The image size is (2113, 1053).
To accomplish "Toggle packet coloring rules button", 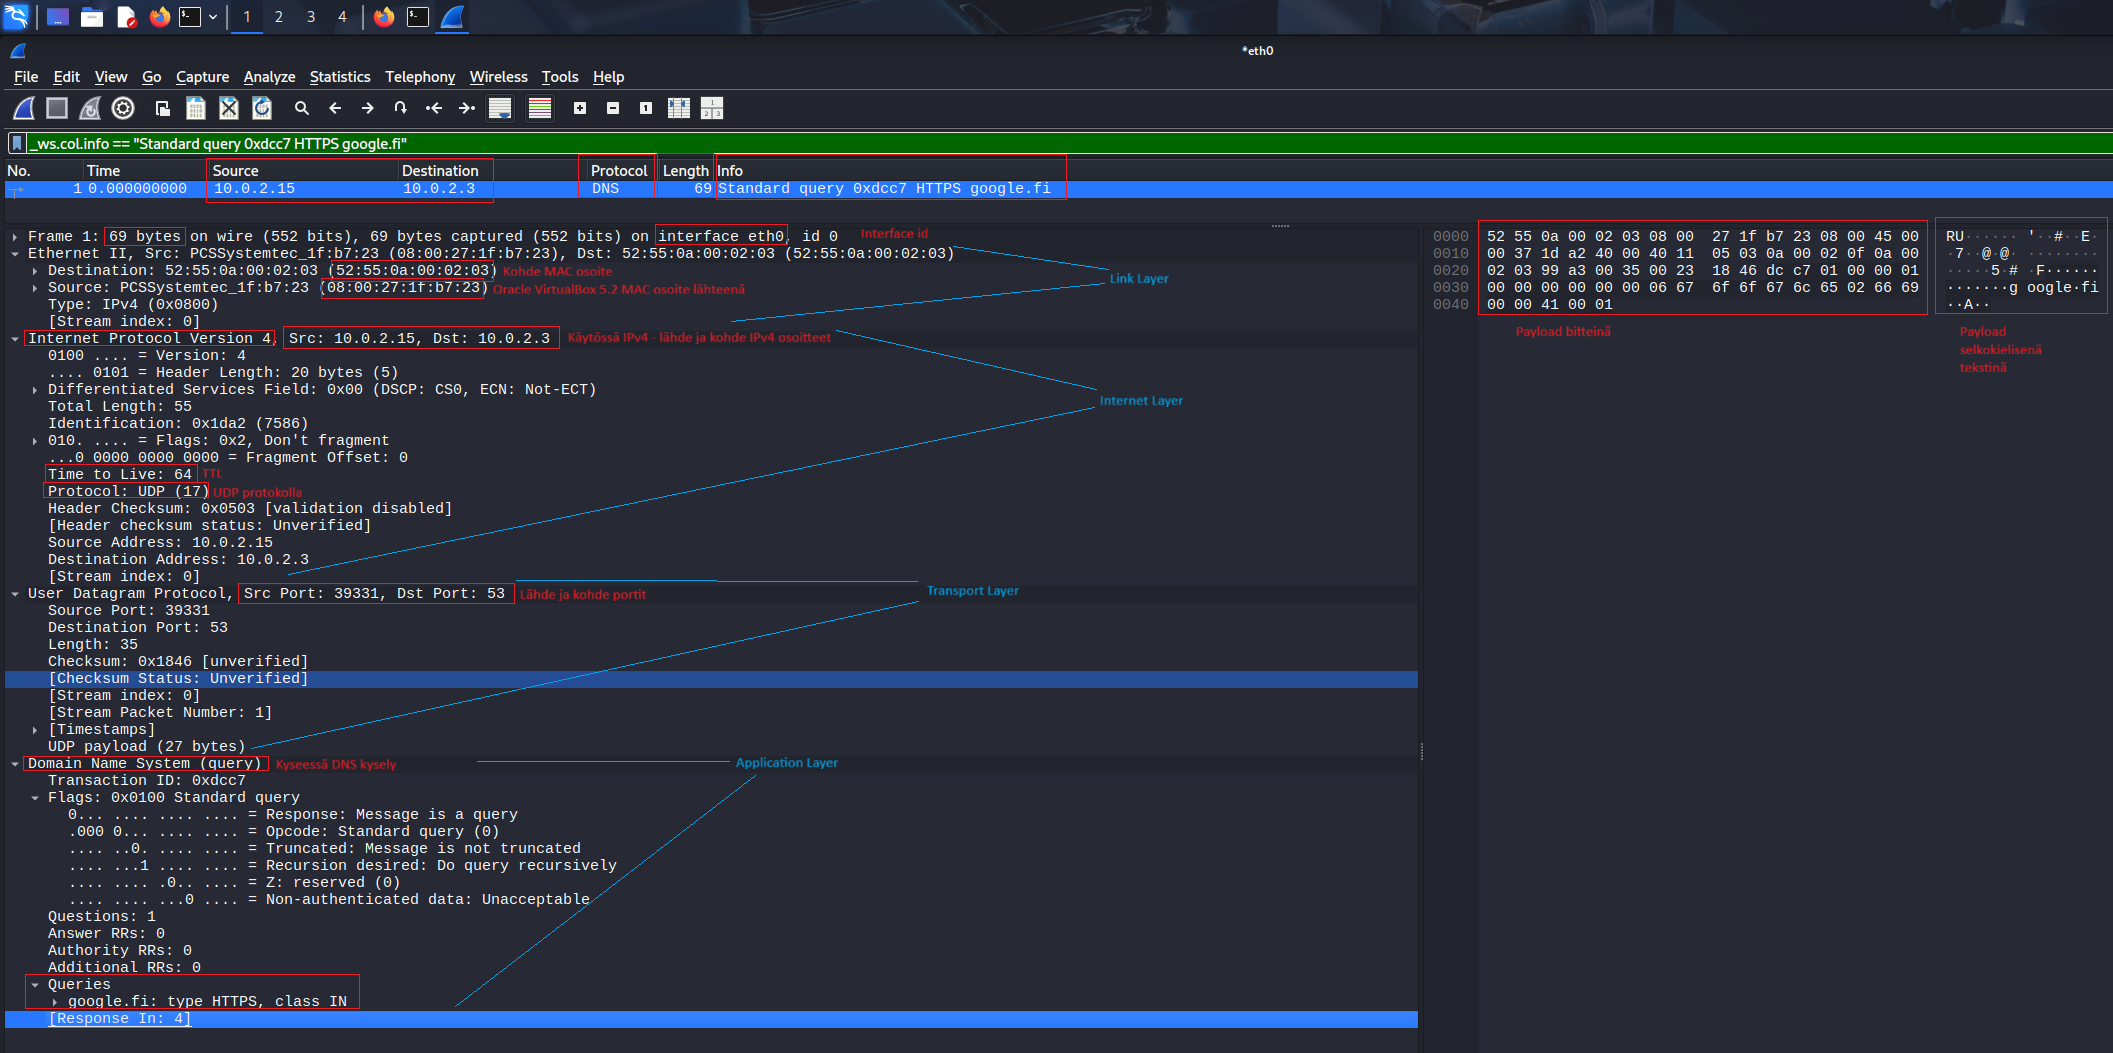I will (x=540, y=108).
